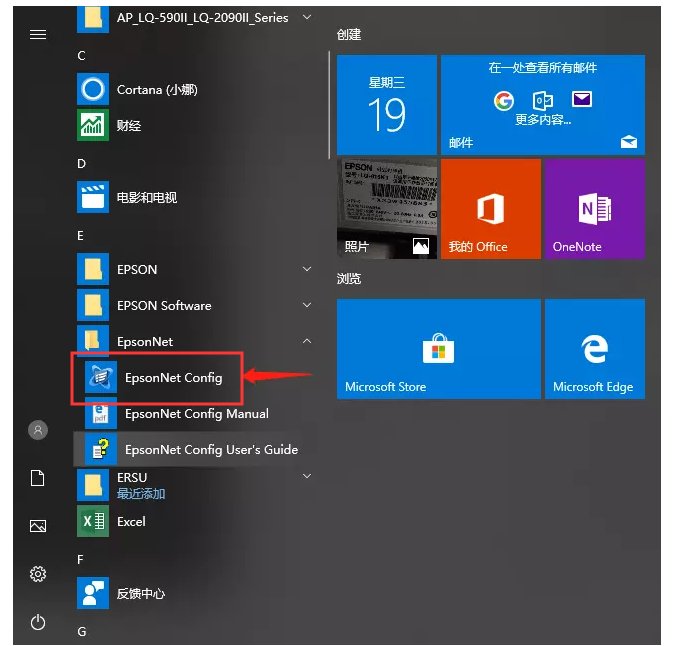Open Documents from the sidebar icon
The width and height of the screenshot is (682, 646).
click(38, 478)
